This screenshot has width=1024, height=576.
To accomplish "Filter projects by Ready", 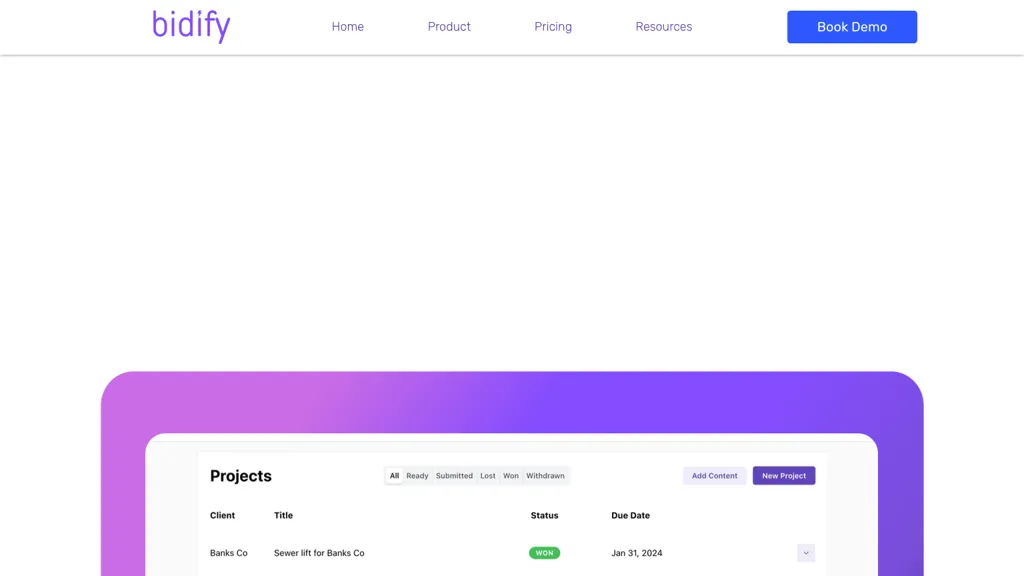I will pyautogui.click(x=417, y=476).
